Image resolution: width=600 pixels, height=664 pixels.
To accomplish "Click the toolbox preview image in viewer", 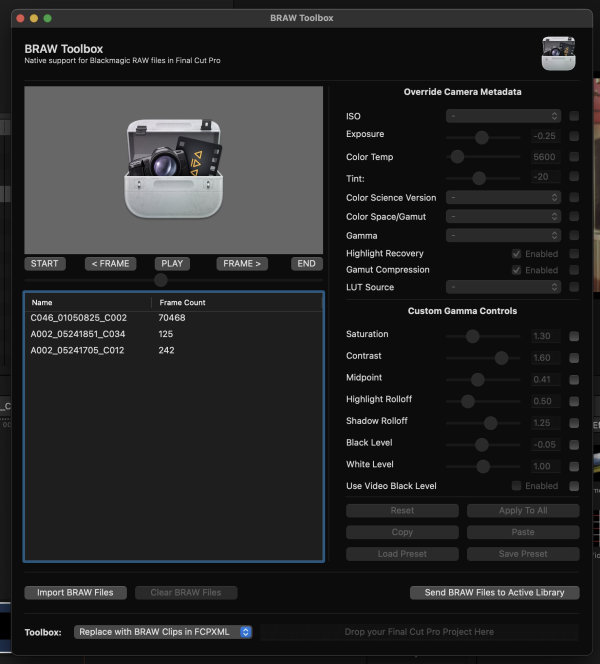I will pyautogui.click(x=174, y=170).
